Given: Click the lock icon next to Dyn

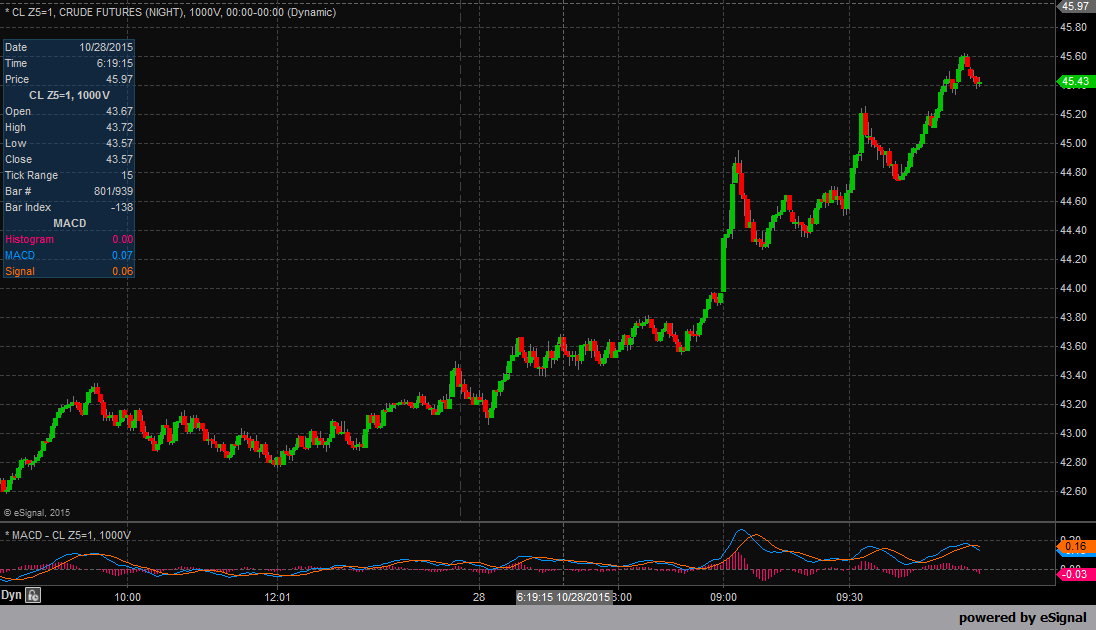Looking at the screenshot, I should (x=33, y=596).
